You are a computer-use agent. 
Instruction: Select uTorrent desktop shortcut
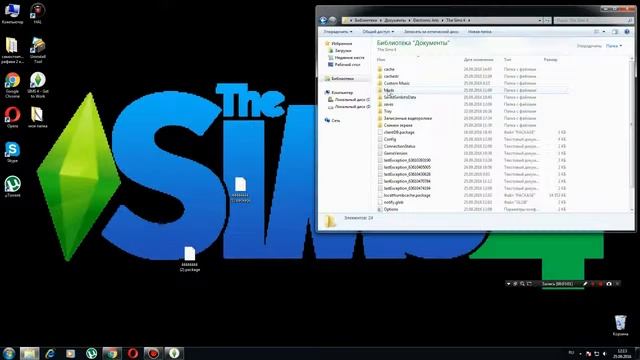12,187
